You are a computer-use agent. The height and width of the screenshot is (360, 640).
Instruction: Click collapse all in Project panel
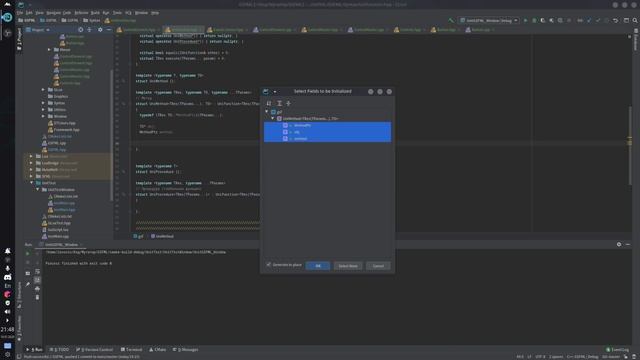89,30
